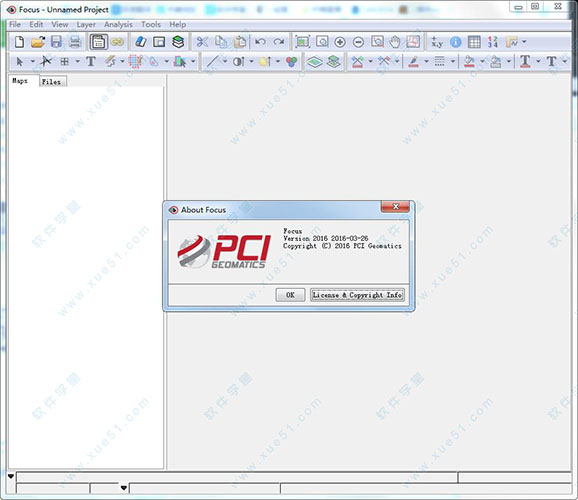This screenshot has height=500, width=578.
Task: Click the Zoom to window magnifier icon
Action: click(x=322, y=42)
